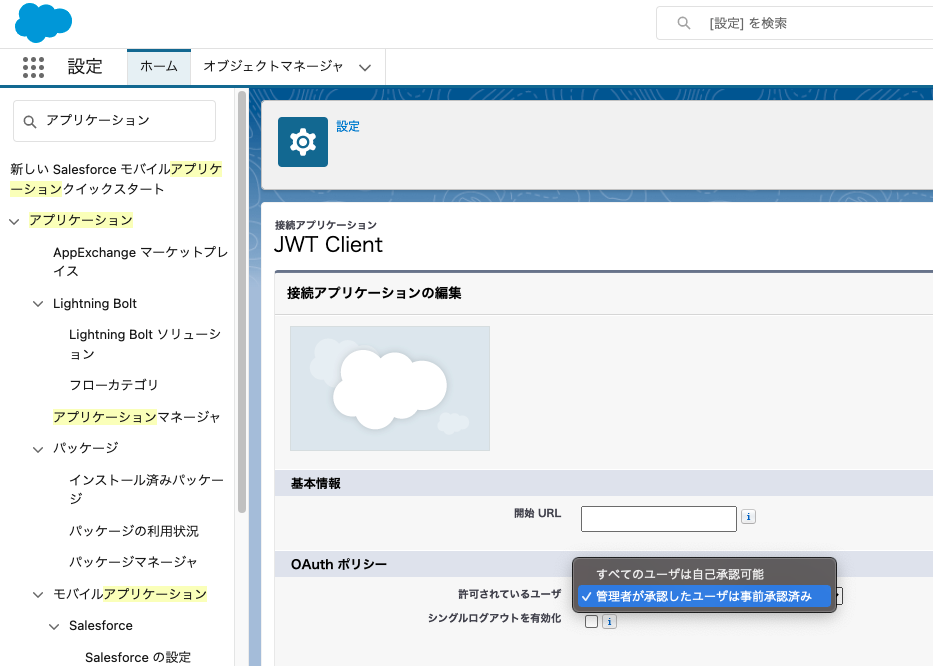Image resolution: width=933 pixels, height=666 pixels.
Task: Collapse the Lightning Bolt tree node
Action: pyautogui.click(x=38, y=304)
